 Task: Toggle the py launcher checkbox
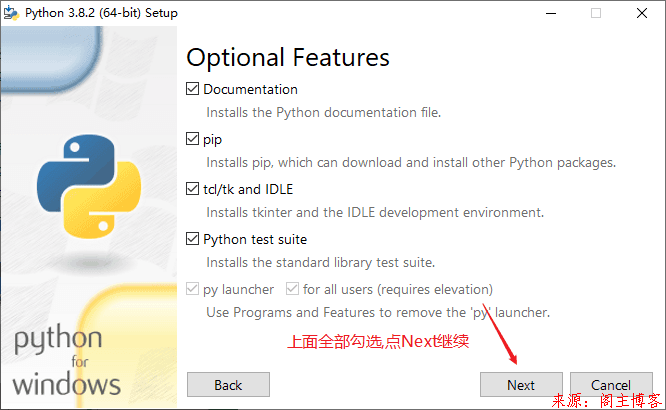(192, 289)
